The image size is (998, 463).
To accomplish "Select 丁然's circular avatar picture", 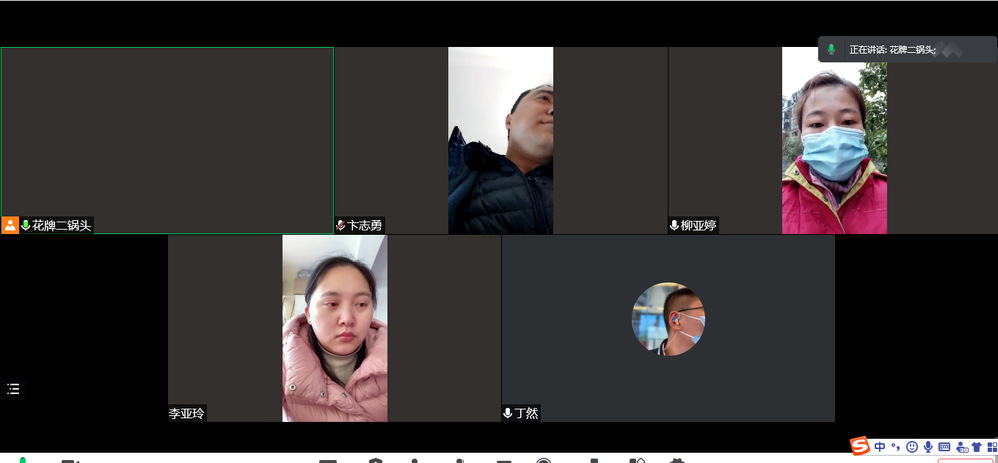I will tap(668, 319).
